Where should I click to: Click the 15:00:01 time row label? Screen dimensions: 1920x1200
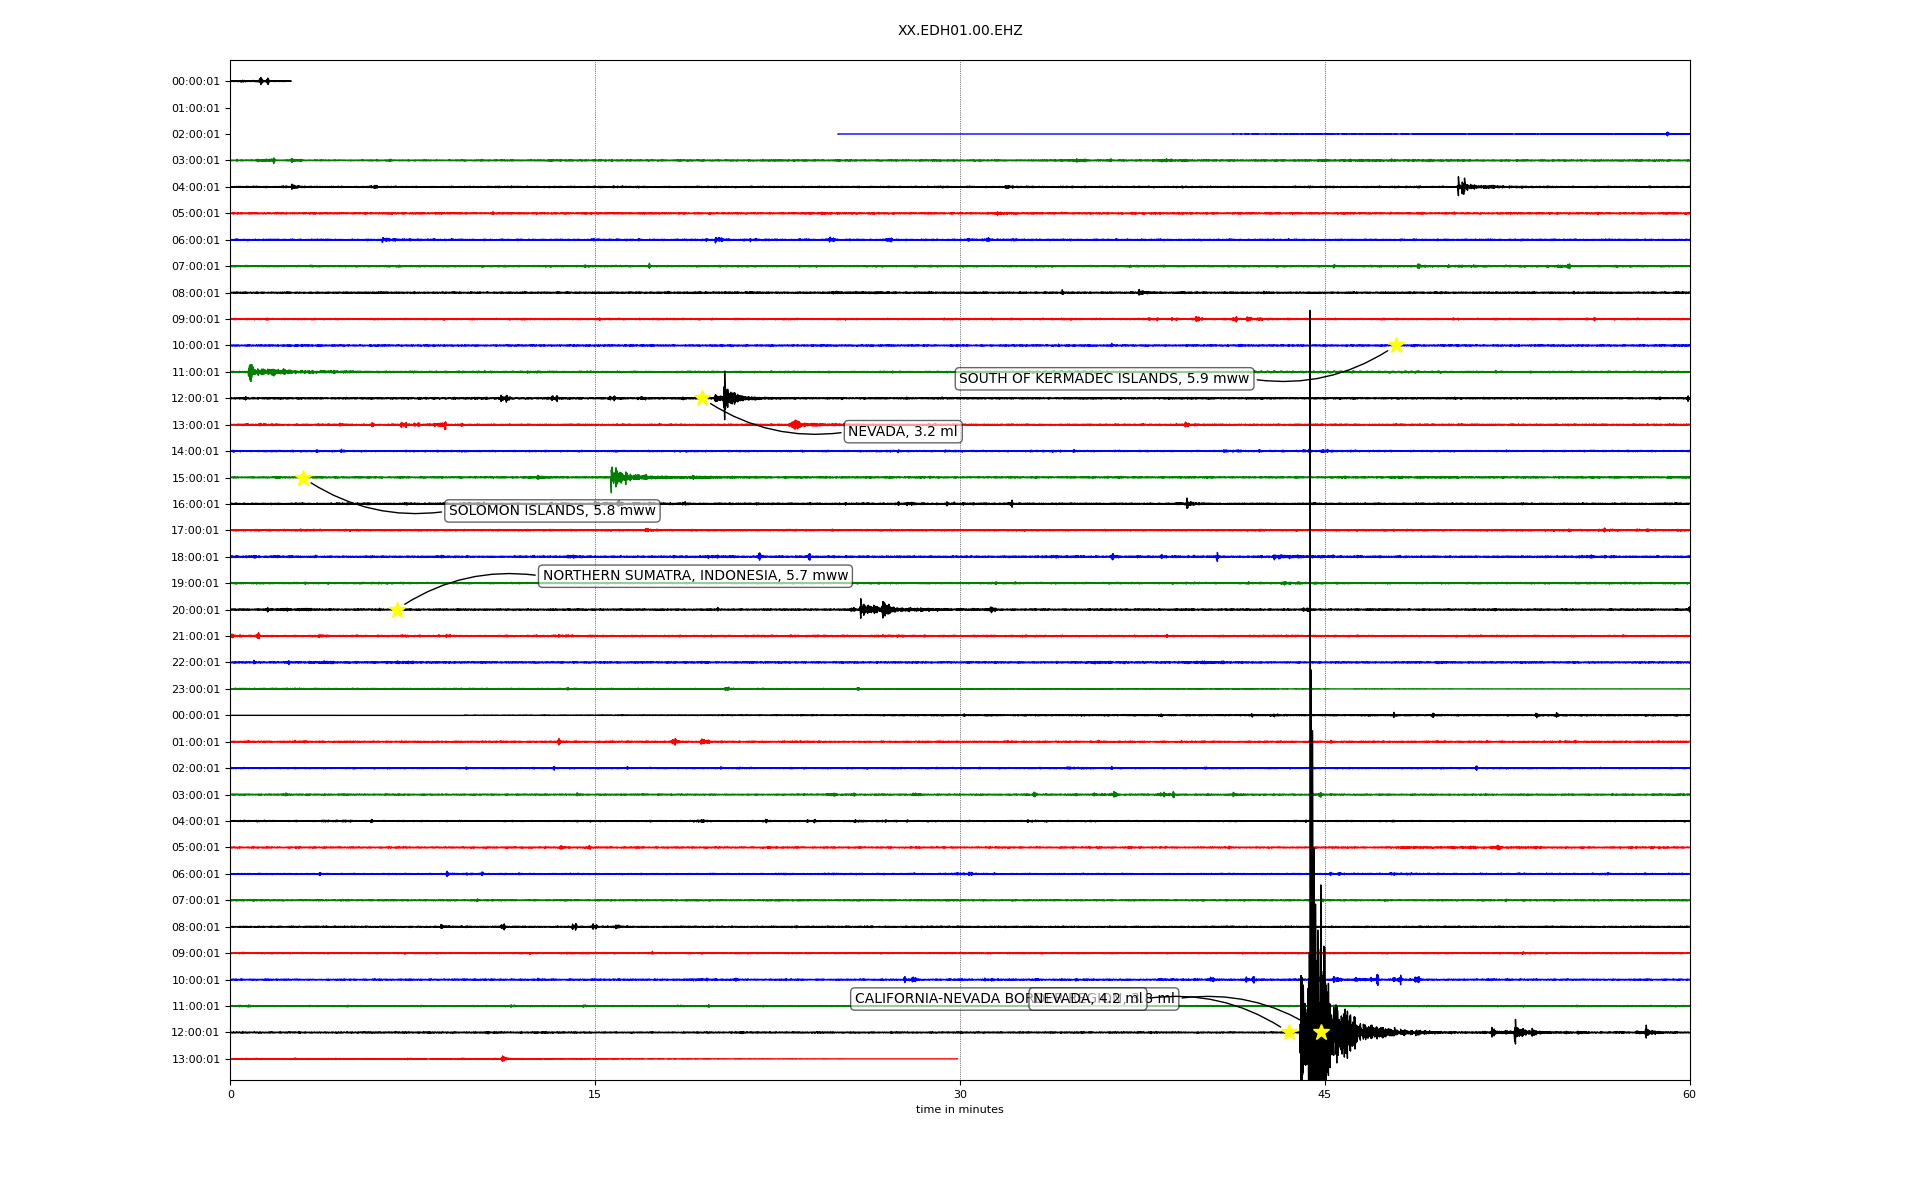pyautogui.click(x=195, y=478)
